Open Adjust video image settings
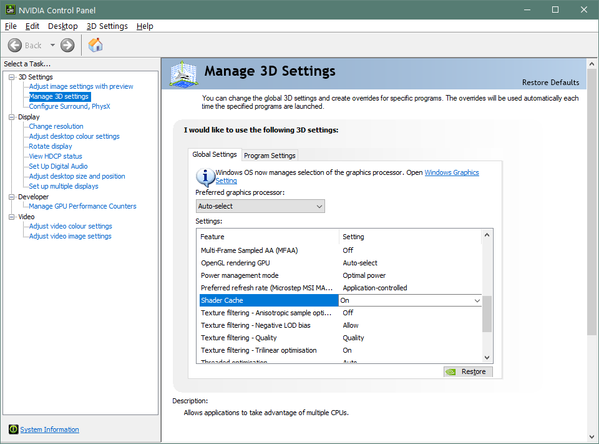 pyautogui.click(x=70, y=236)
